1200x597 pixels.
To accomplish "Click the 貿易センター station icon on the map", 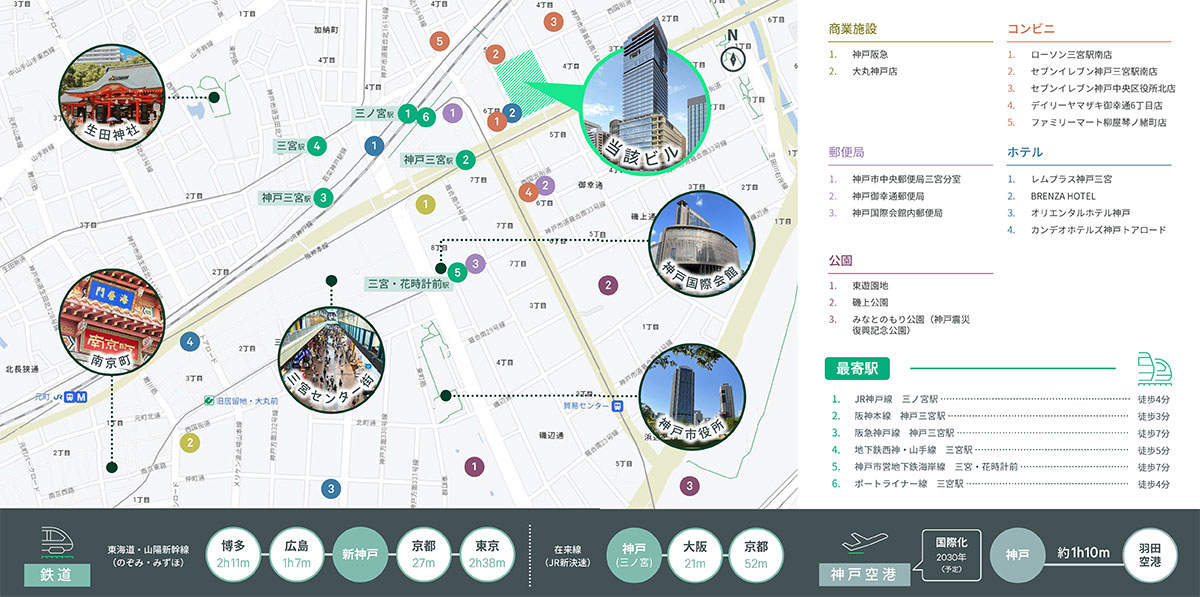I will click(x=619, y=407).
